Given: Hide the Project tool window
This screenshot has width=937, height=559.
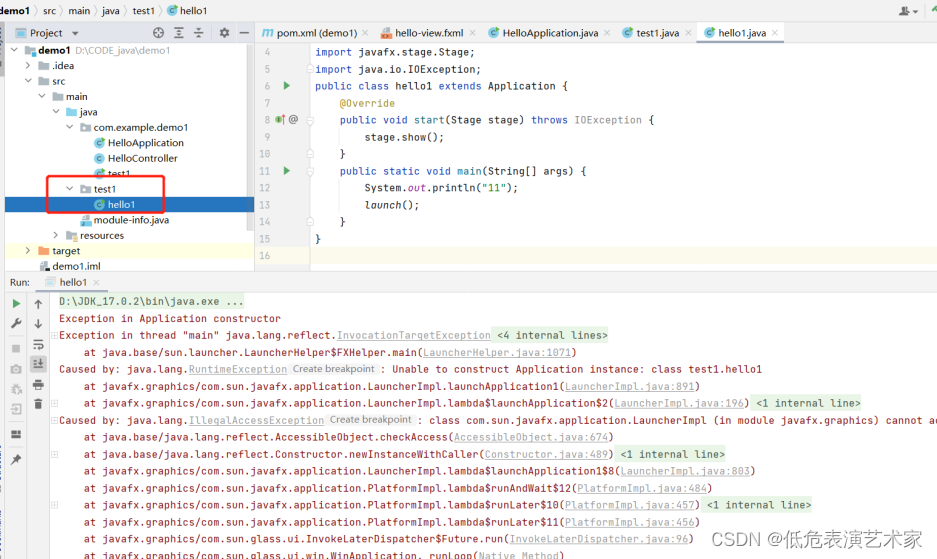Looking at the screenshot, I should click(244, 33).
